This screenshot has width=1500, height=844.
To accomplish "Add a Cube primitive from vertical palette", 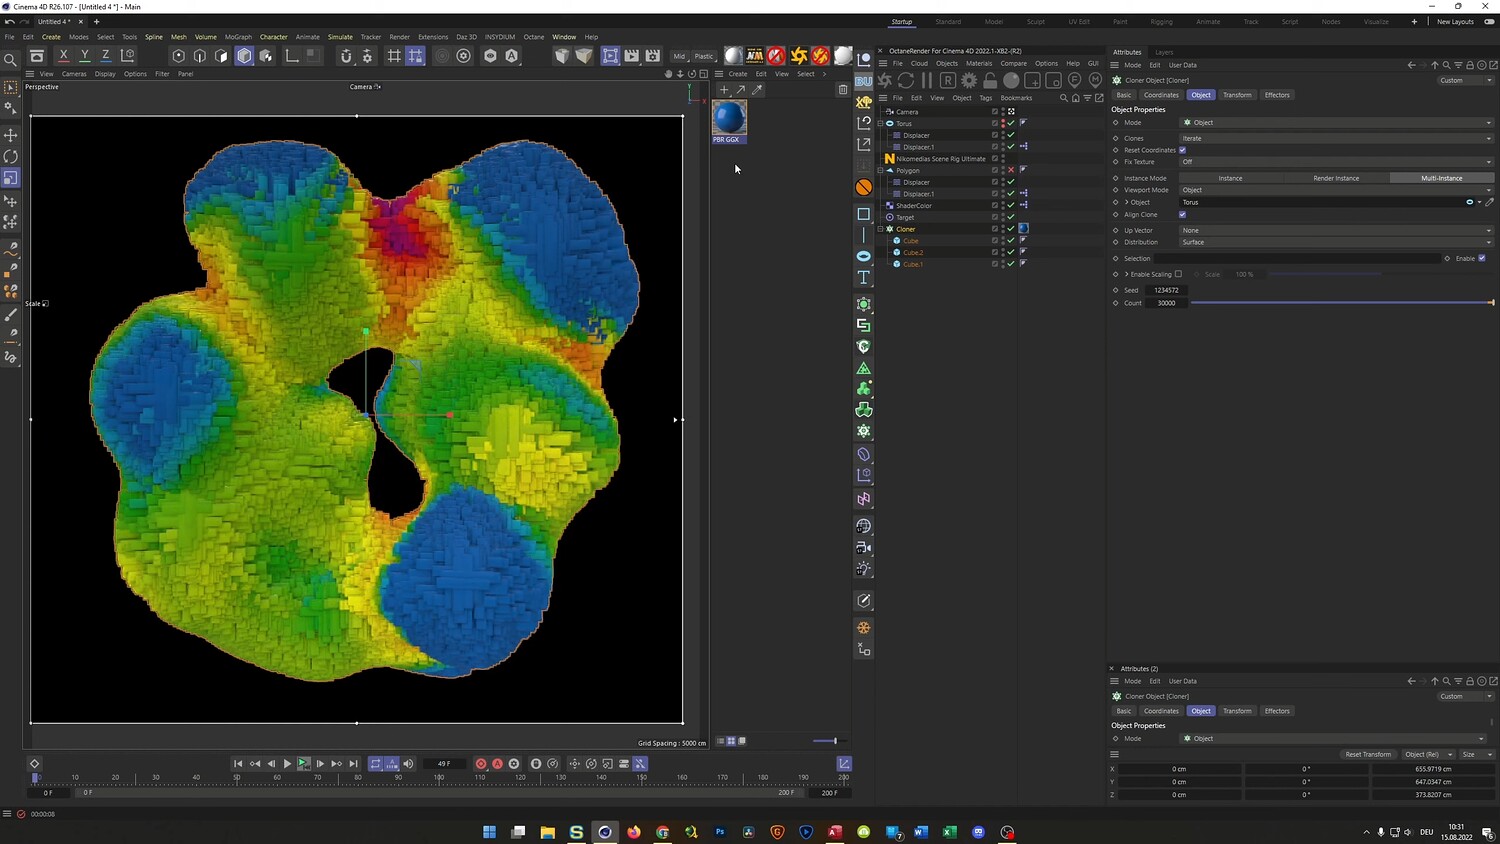I will tap(864, 214).
